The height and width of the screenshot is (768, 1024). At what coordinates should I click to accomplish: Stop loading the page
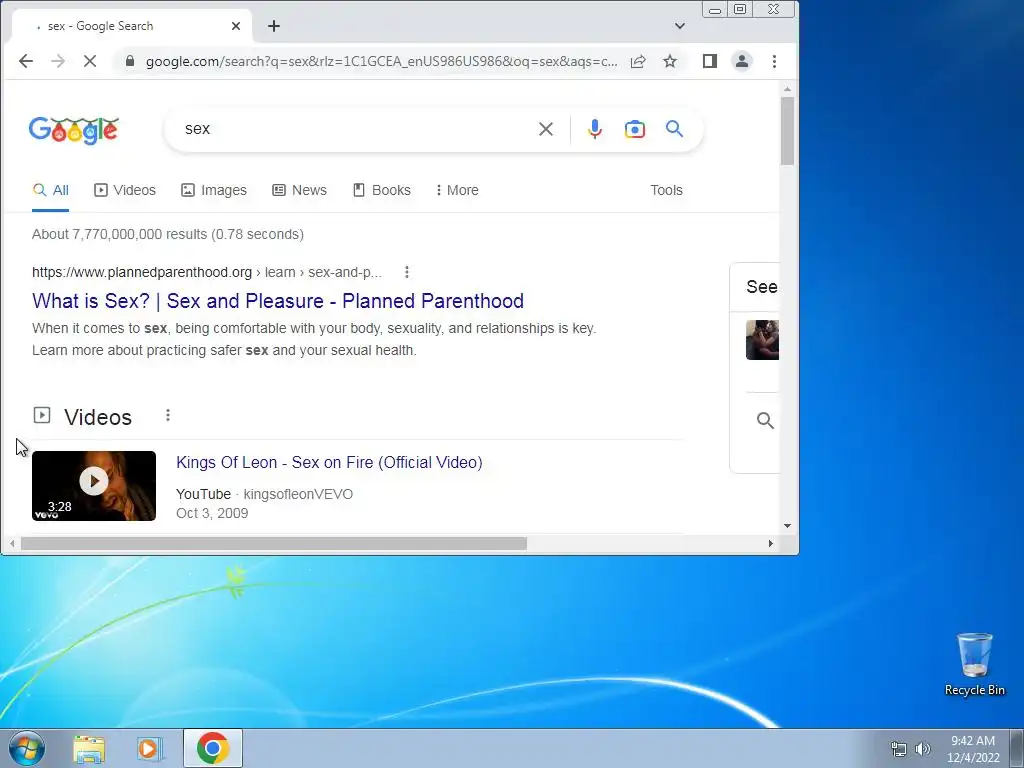(90, 61)
